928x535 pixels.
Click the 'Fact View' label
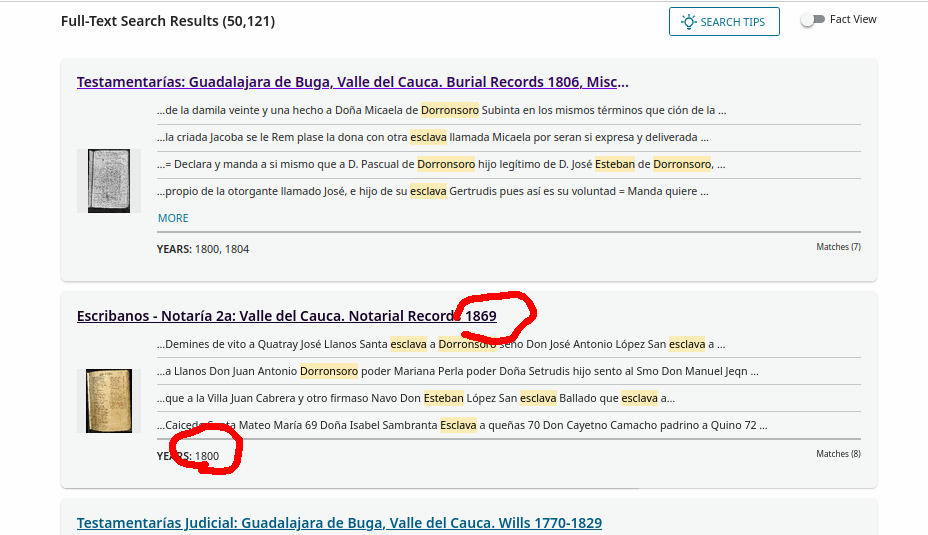[853, 20]
